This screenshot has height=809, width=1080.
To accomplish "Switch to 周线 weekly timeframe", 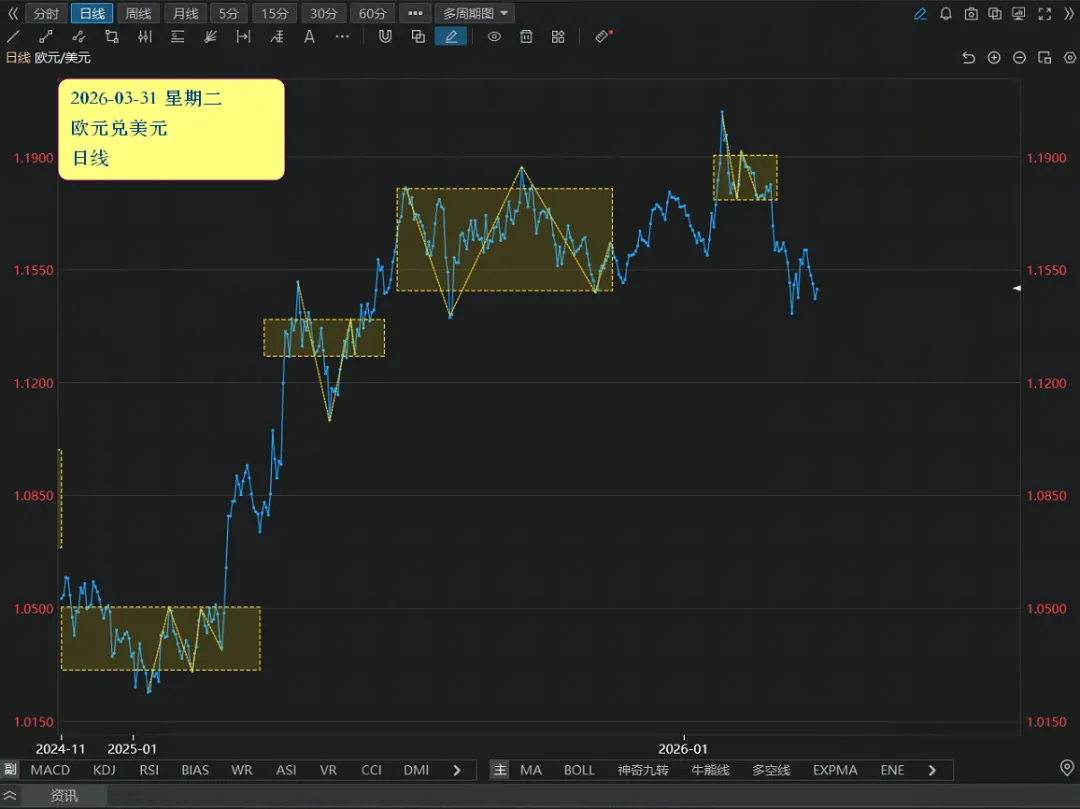I will 138,14.
